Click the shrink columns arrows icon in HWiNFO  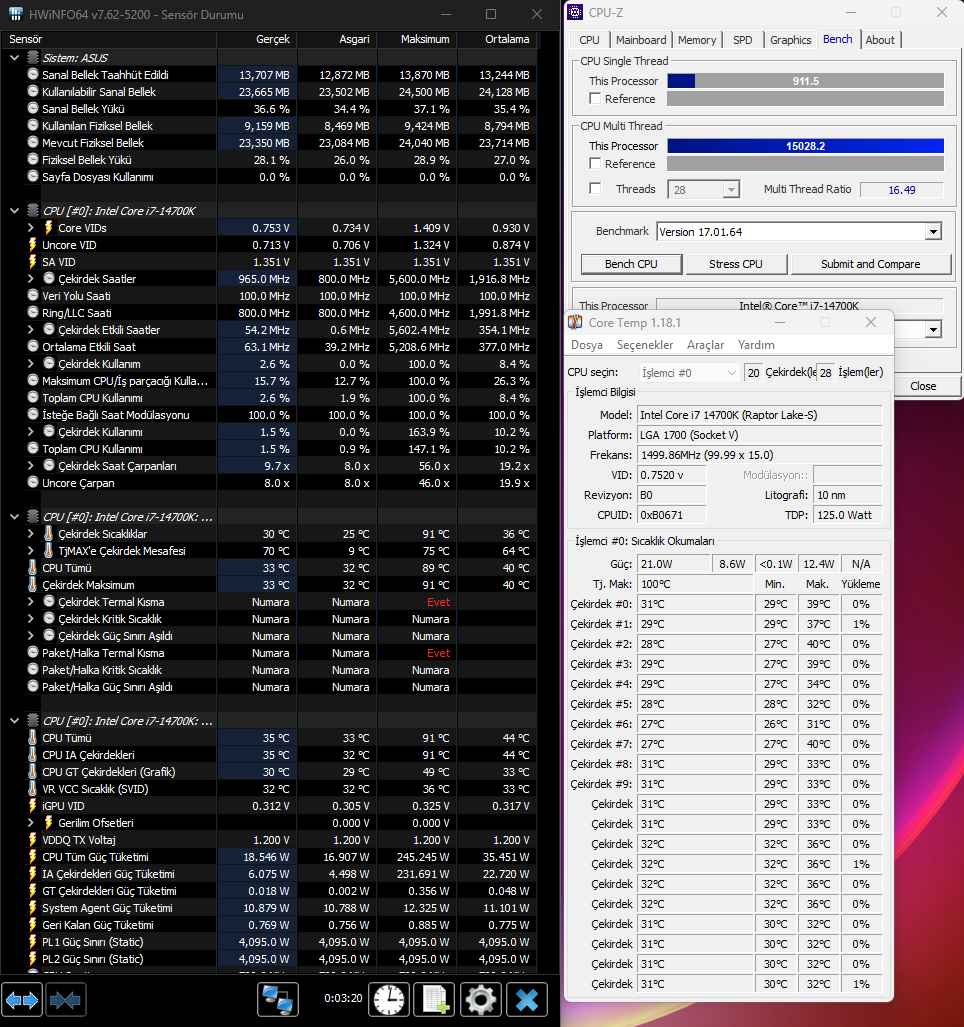(64, 1000)
